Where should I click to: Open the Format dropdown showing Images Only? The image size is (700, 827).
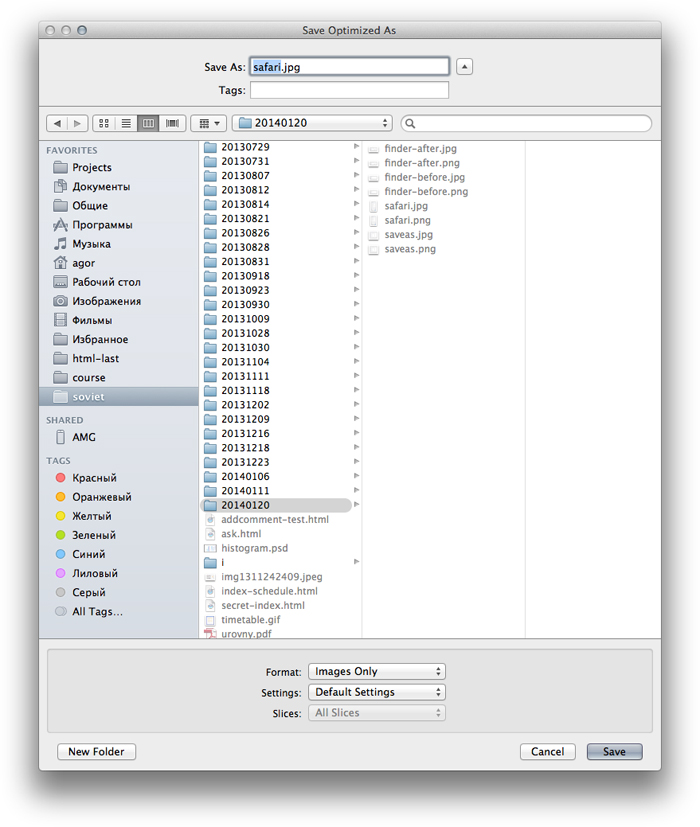pos(376,672)
